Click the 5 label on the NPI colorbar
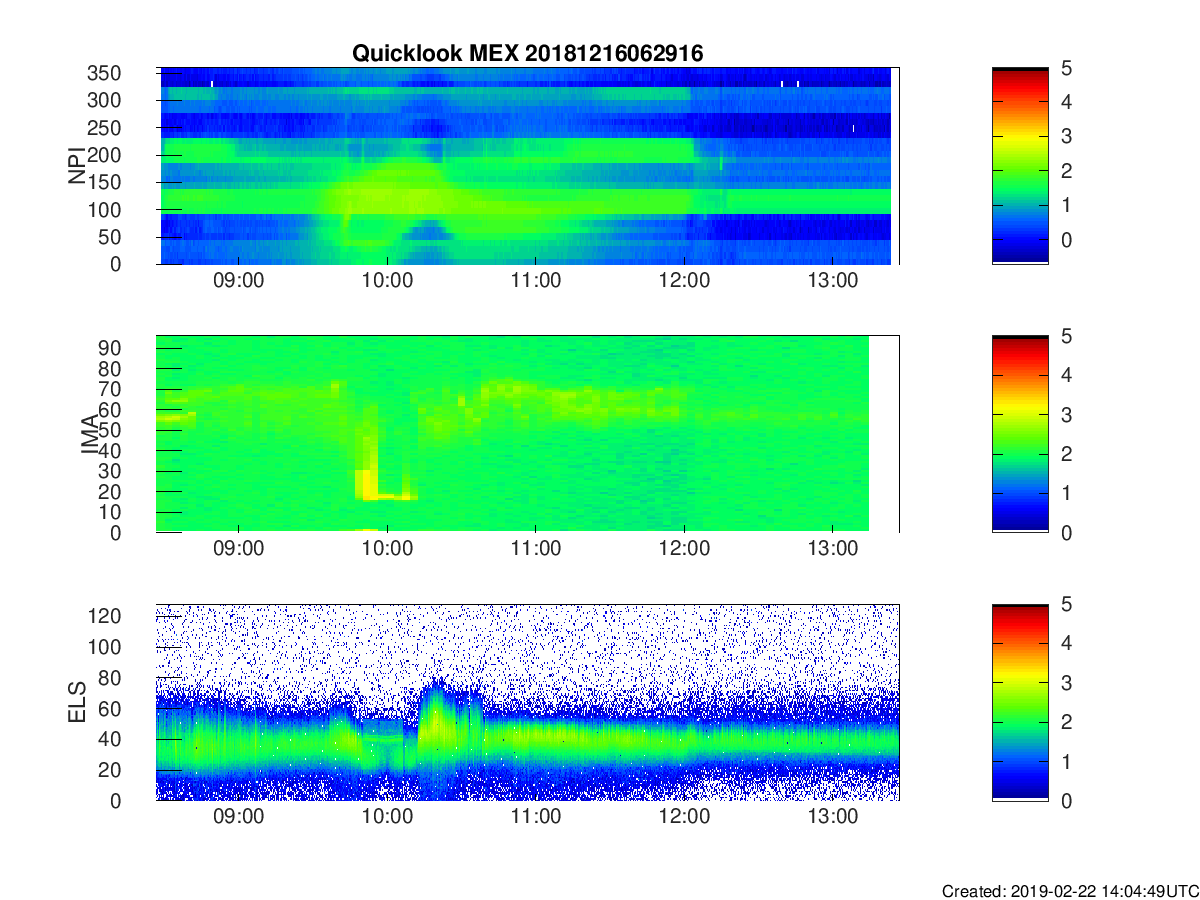 (x=1066, y=69)
